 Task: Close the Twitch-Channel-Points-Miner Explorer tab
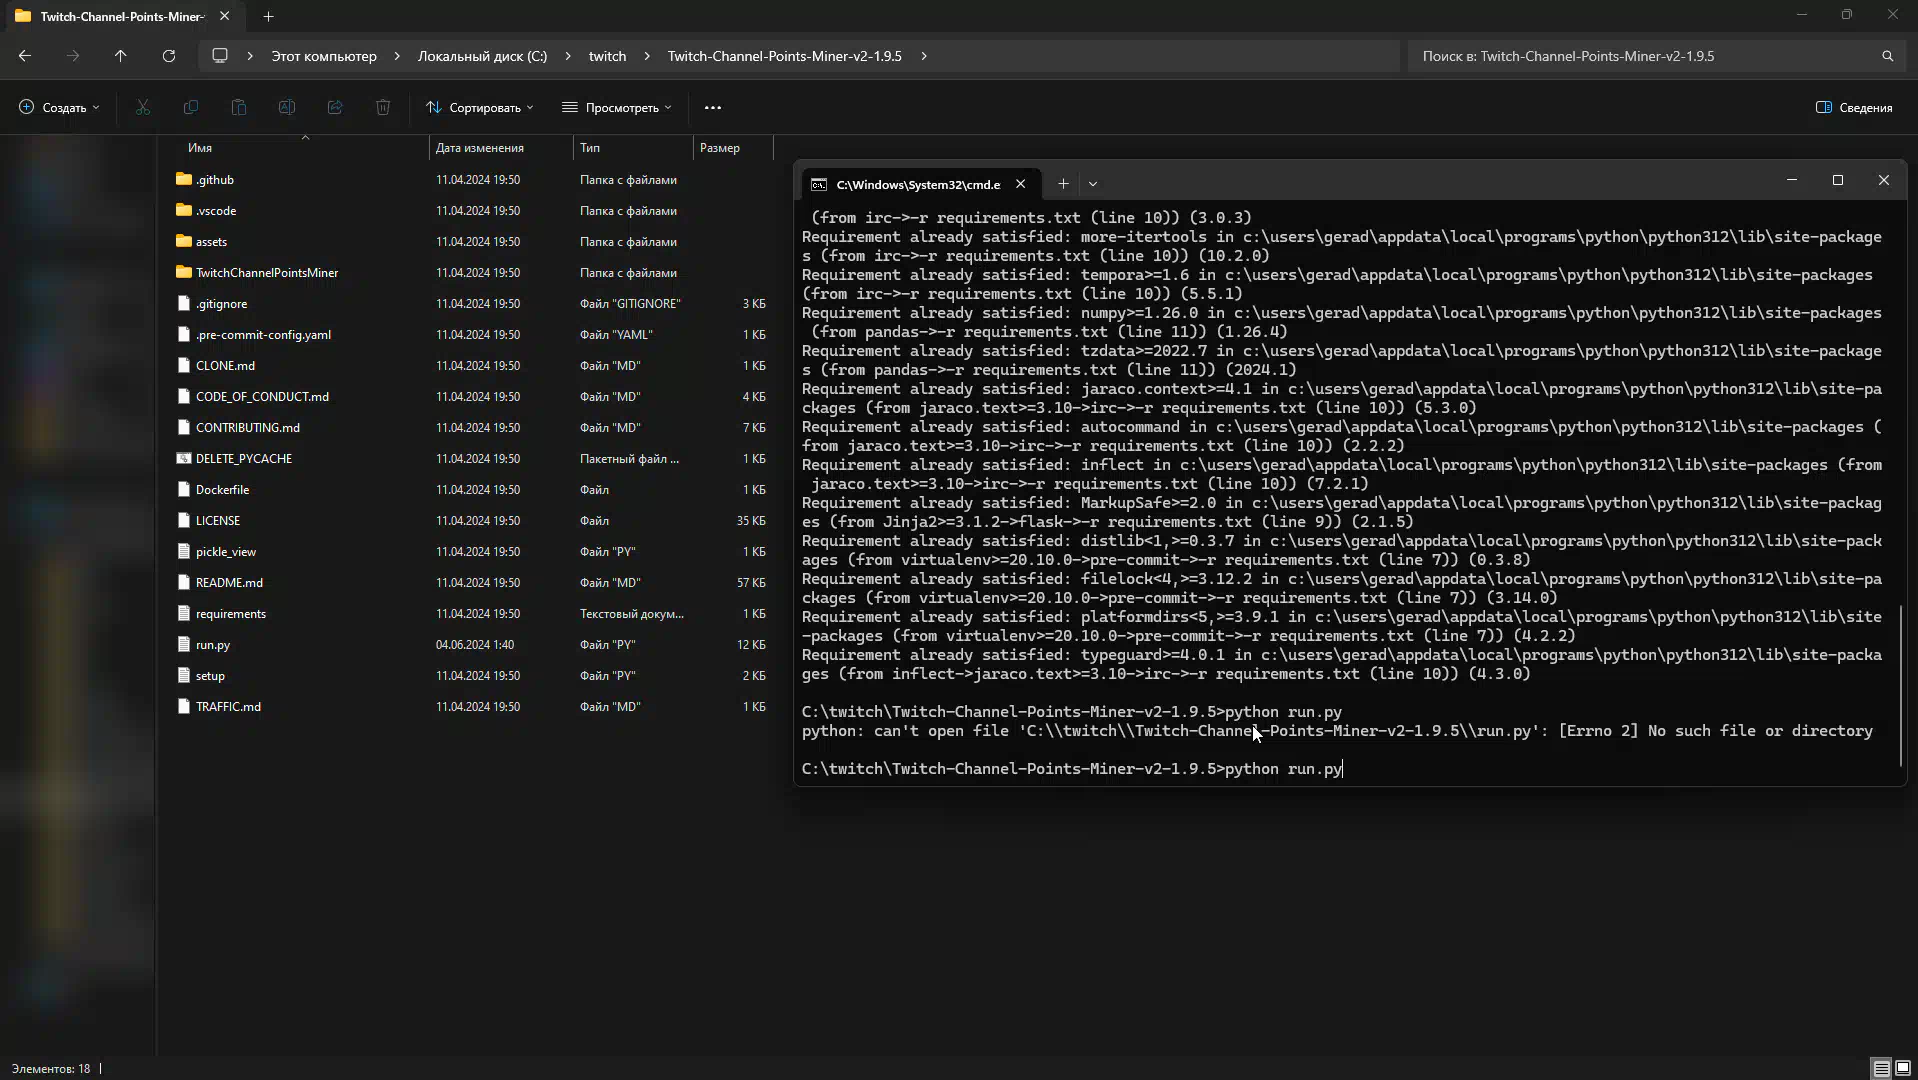[224, 16]
